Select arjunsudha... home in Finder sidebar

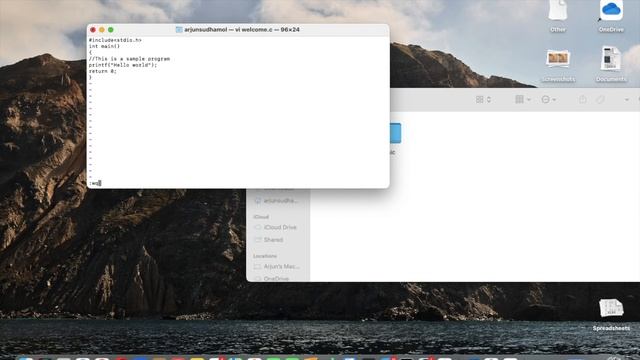click(x=277, y=200)
